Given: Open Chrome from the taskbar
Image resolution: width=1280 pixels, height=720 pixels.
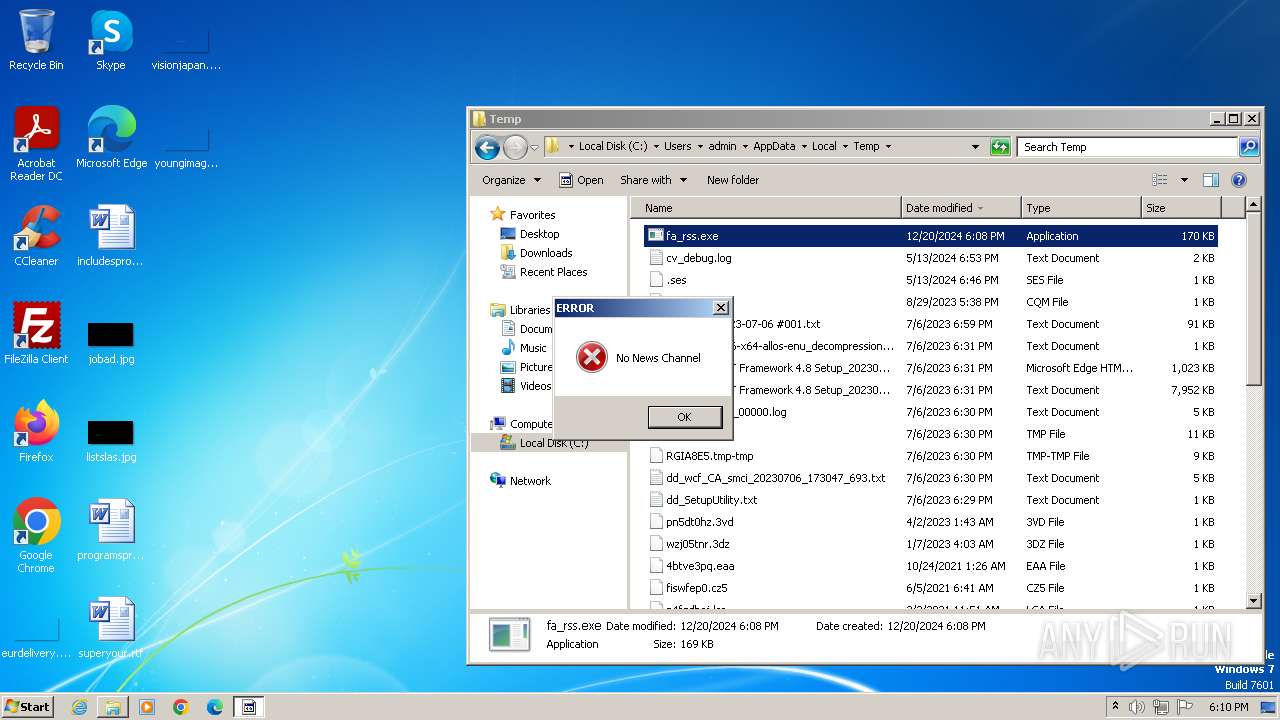Looking at the screenshot, I should [181, 707].
